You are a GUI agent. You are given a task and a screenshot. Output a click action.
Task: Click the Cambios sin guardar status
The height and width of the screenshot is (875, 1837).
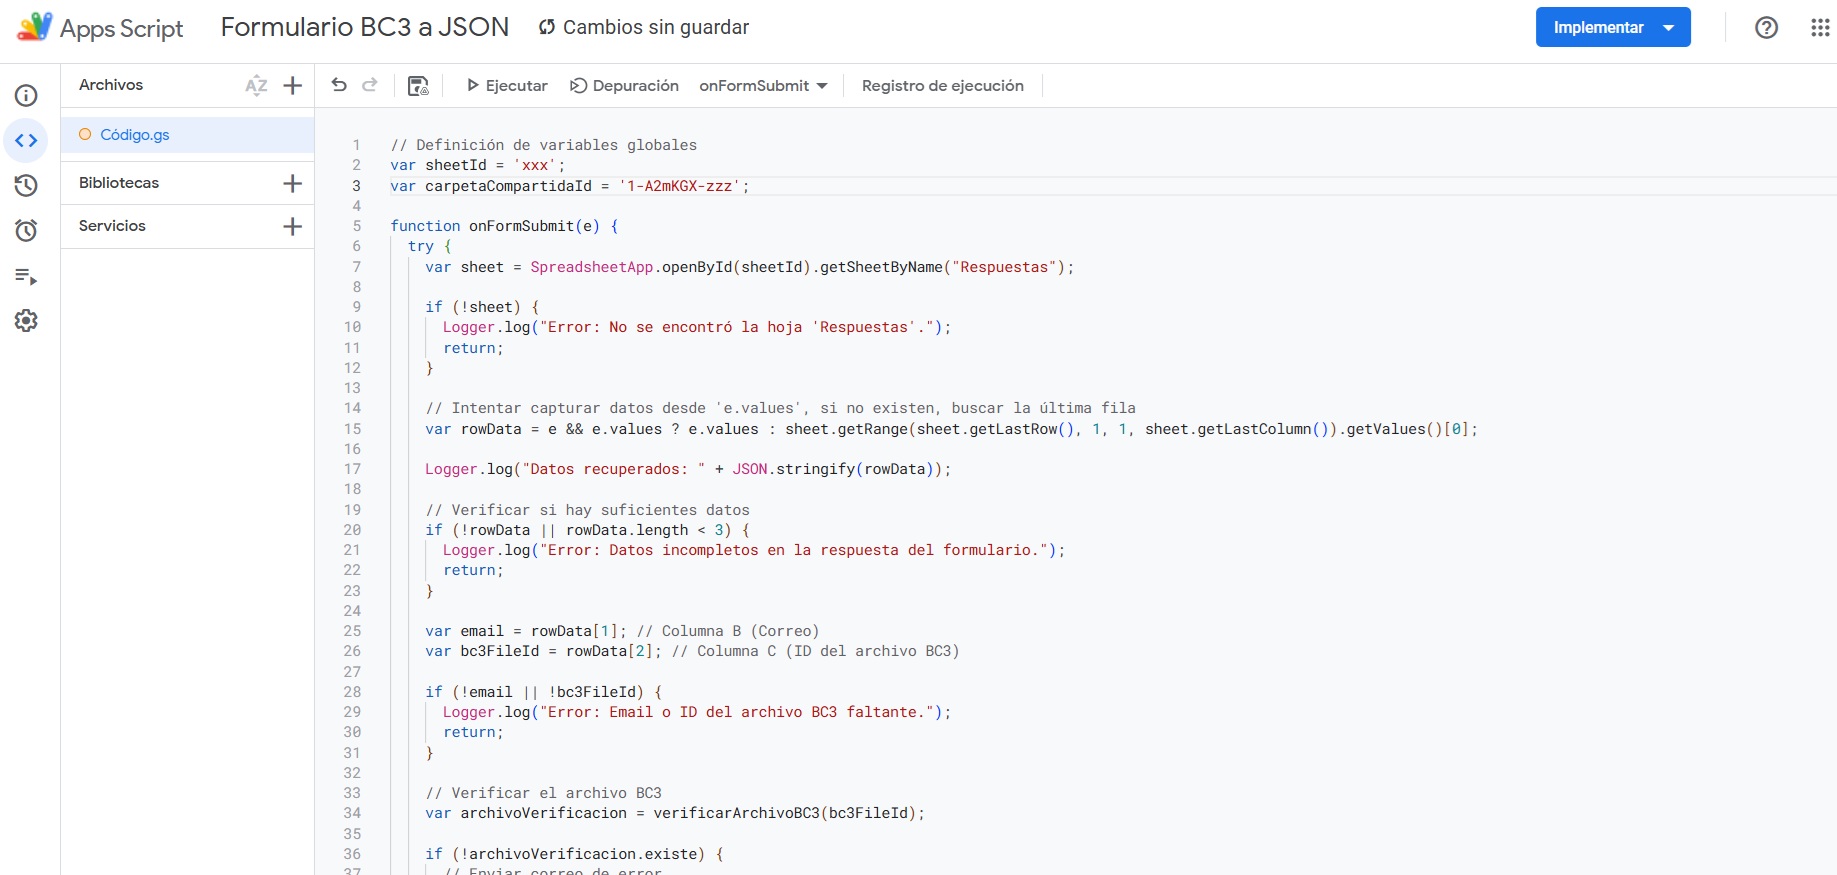[x=644, y=27]
